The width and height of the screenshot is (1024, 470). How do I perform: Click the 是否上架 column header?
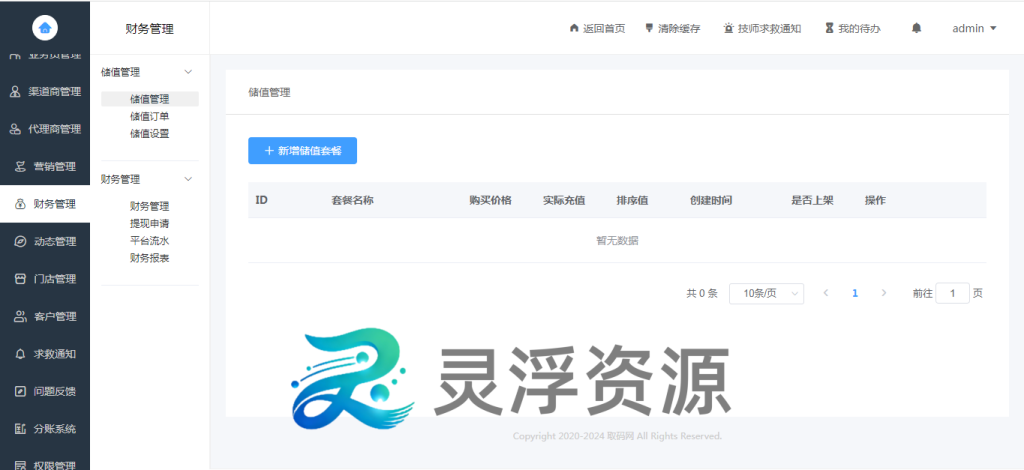tap(812, 200)
